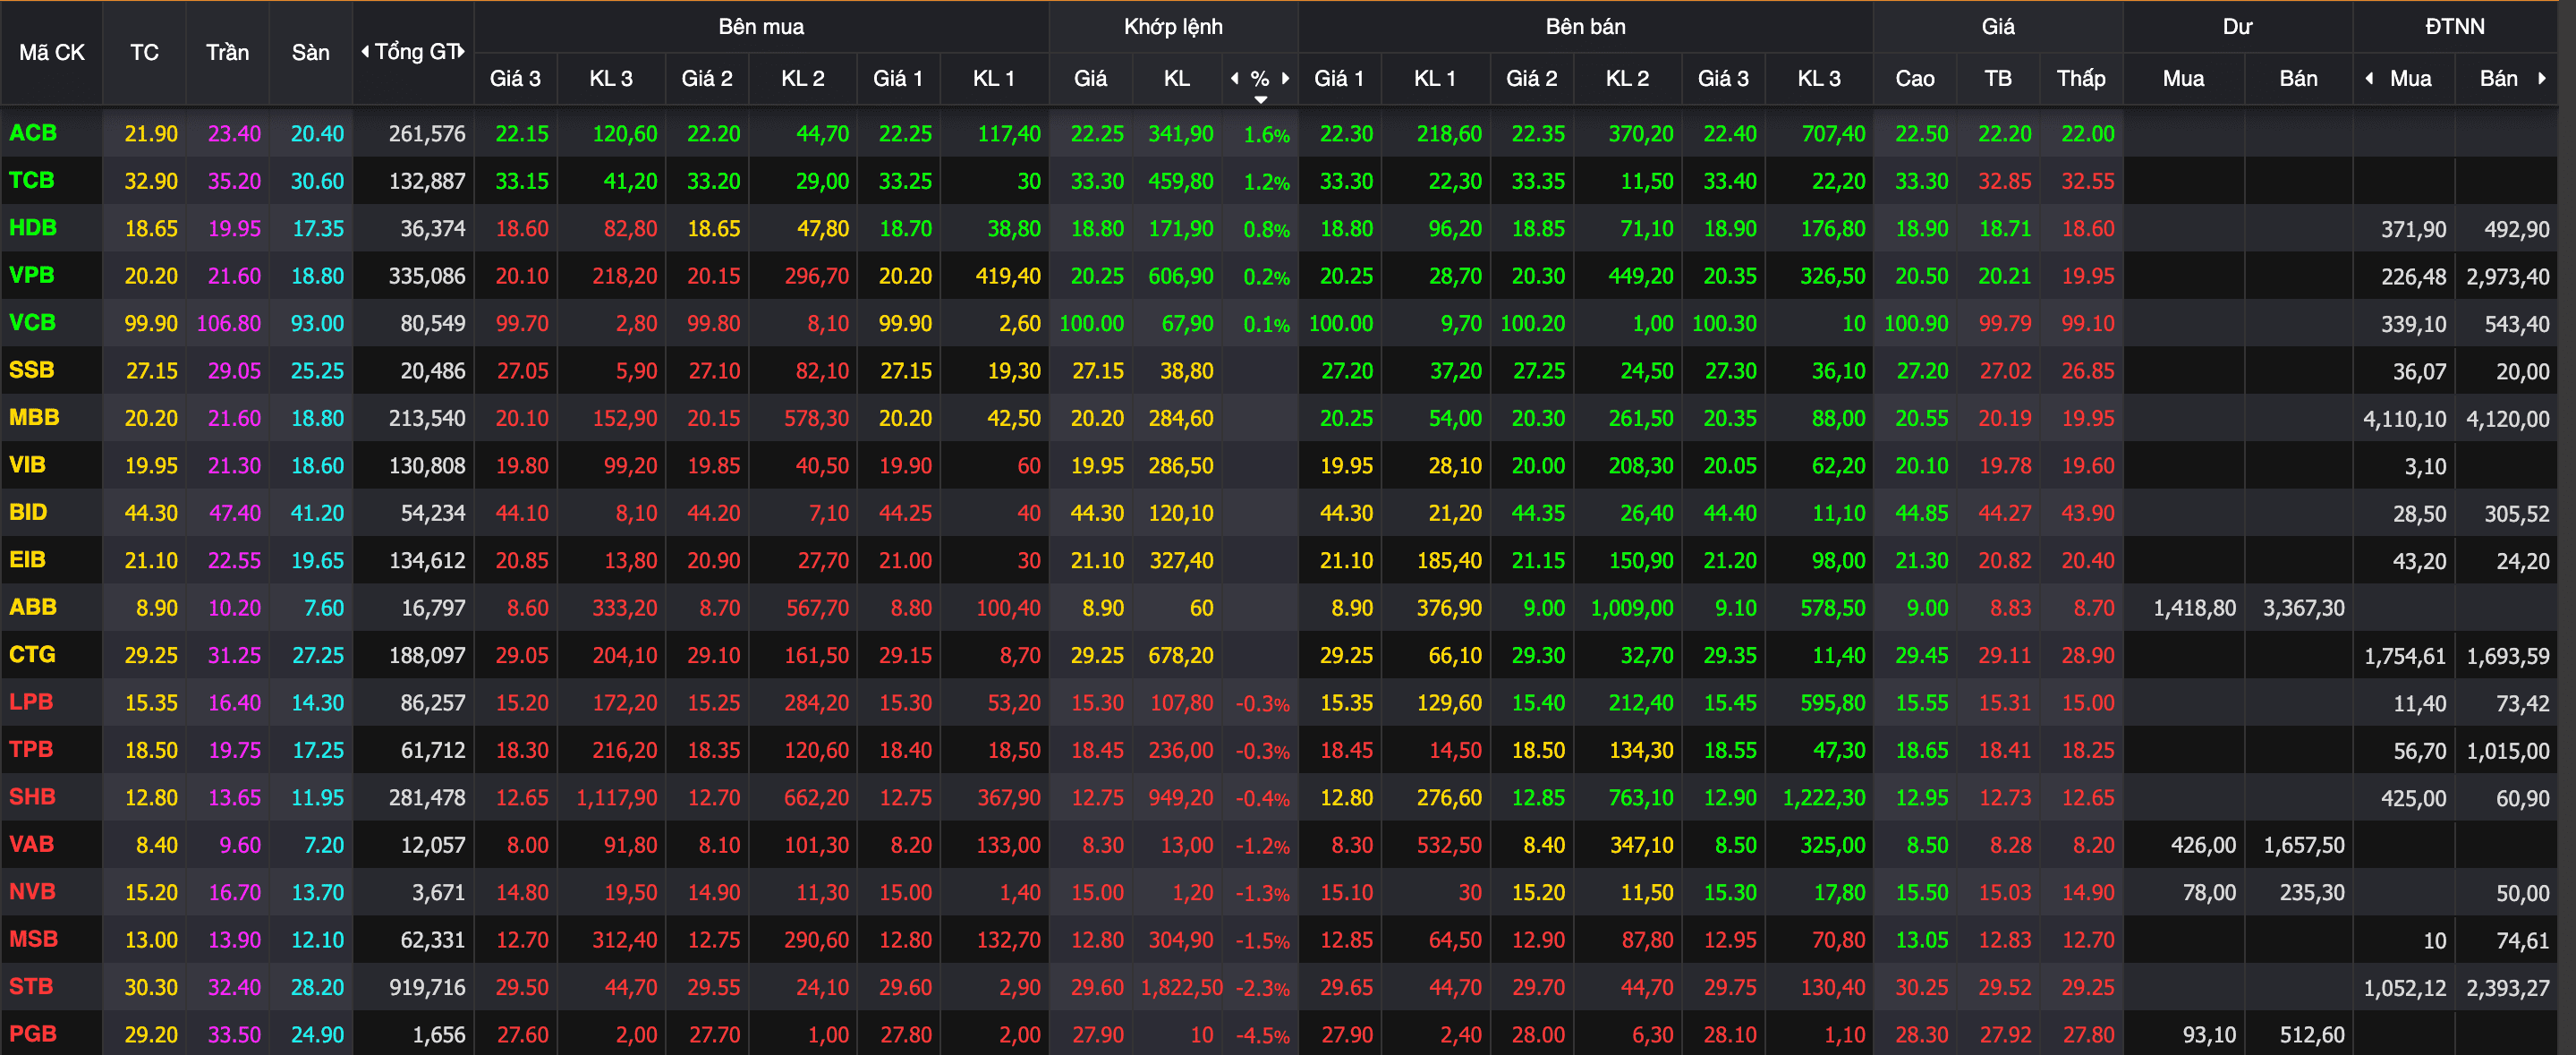Open STB stock symbol
Screen dimensions: 2576x1055
click(x=31, y=987)
